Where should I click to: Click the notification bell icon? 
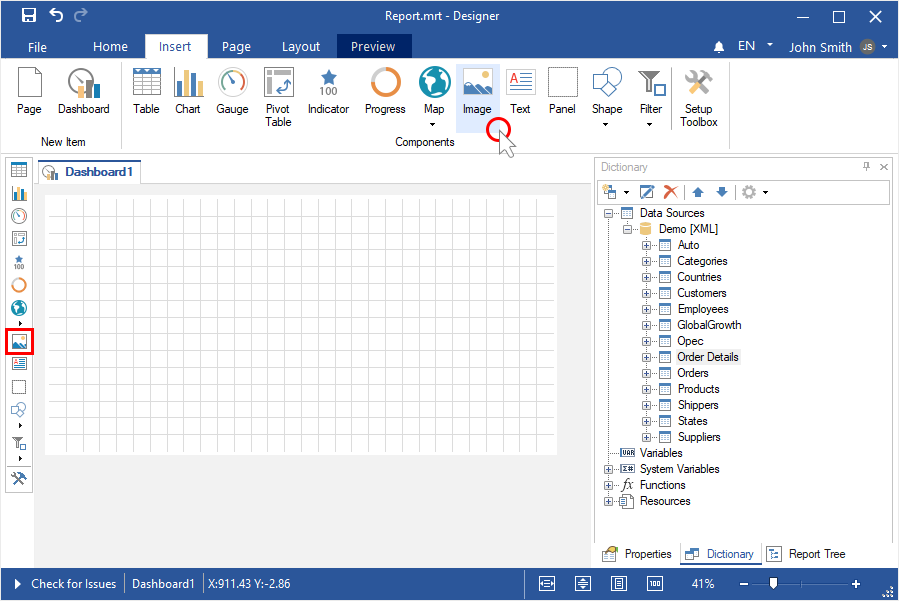[718, 47]
